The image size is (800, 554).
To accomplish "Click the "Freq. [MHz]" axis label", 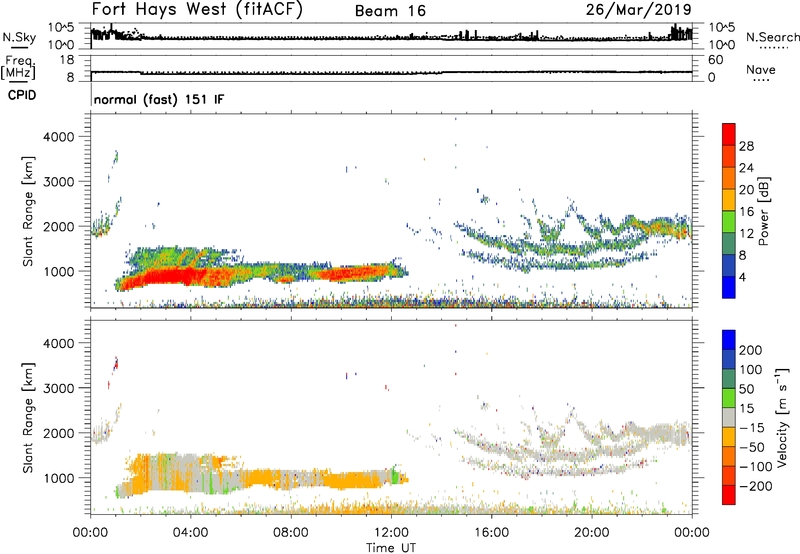I will [18, 67].
